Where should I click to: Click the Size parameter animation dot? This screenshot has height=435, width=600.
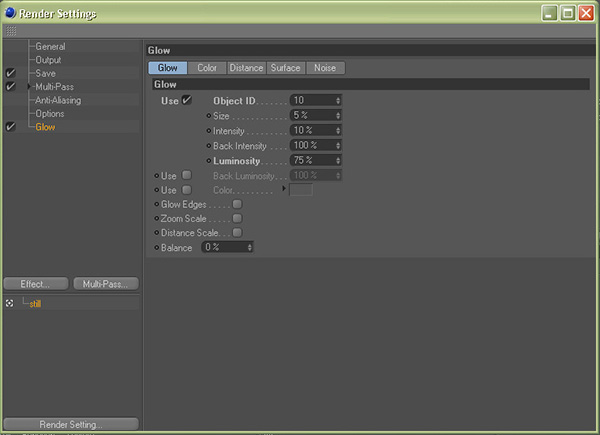208,116
